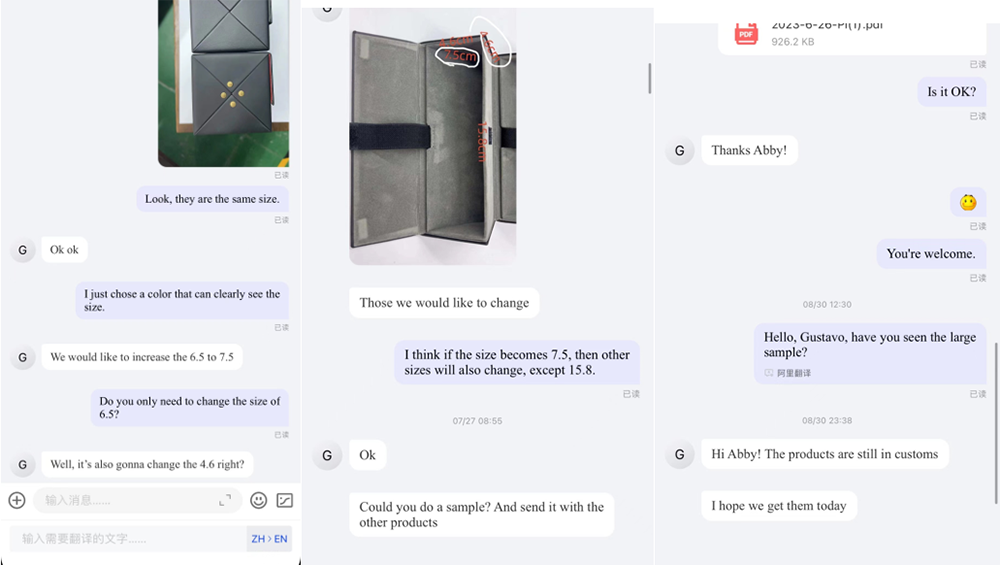Click the plus attachment icon
This screenshot has height=565, width=1000.
pos(17,501)
